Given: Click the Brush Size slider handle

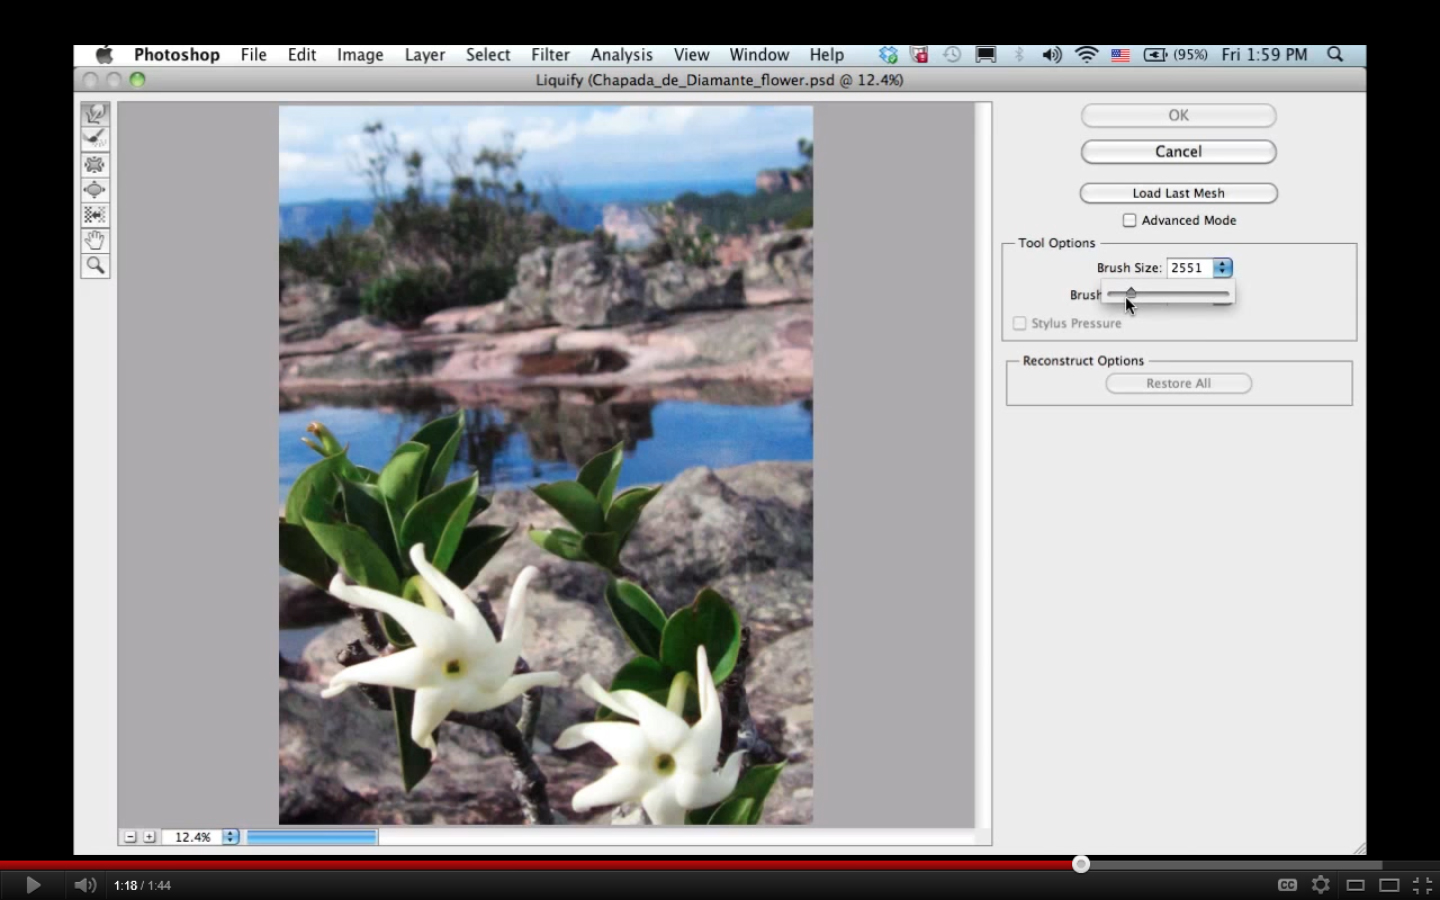Looking at the screenshot, I should (1131, 293).
